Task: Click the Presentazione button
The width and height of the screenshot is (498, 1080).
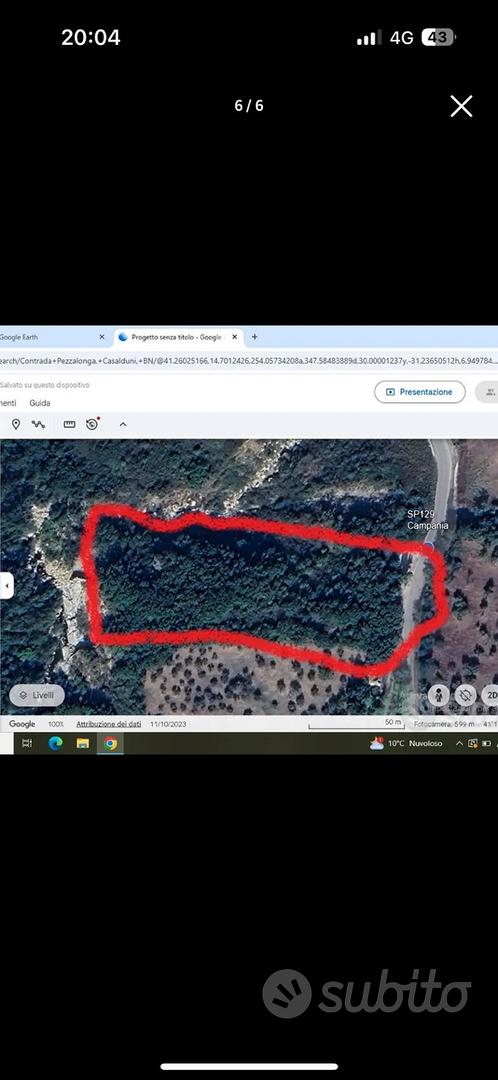Action: click(x=420, y=392)
